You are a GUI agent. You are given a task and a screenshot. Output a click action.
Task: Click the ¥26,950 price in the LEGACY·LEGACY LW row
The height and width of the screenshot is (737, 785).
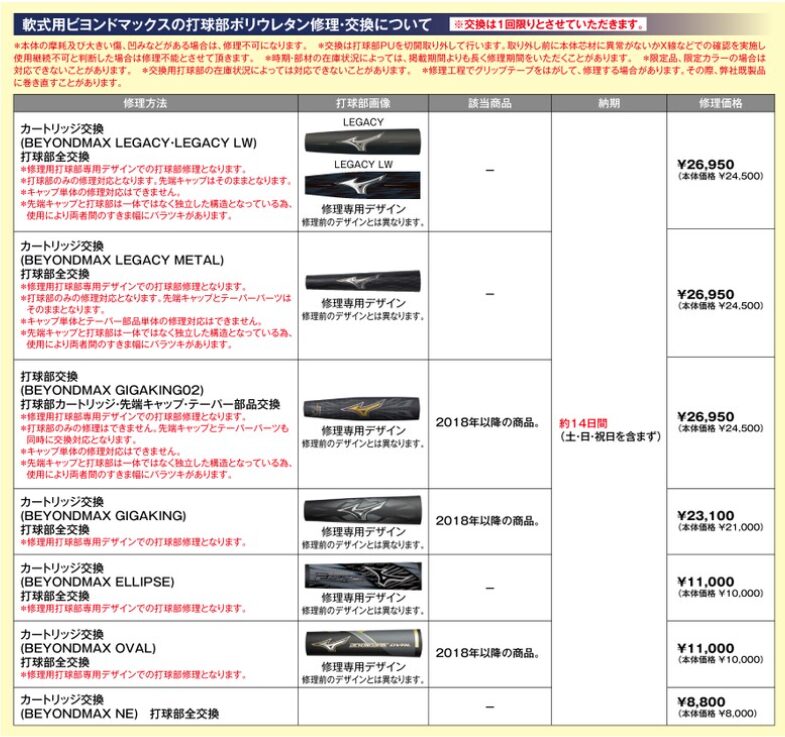coord(705,164)
